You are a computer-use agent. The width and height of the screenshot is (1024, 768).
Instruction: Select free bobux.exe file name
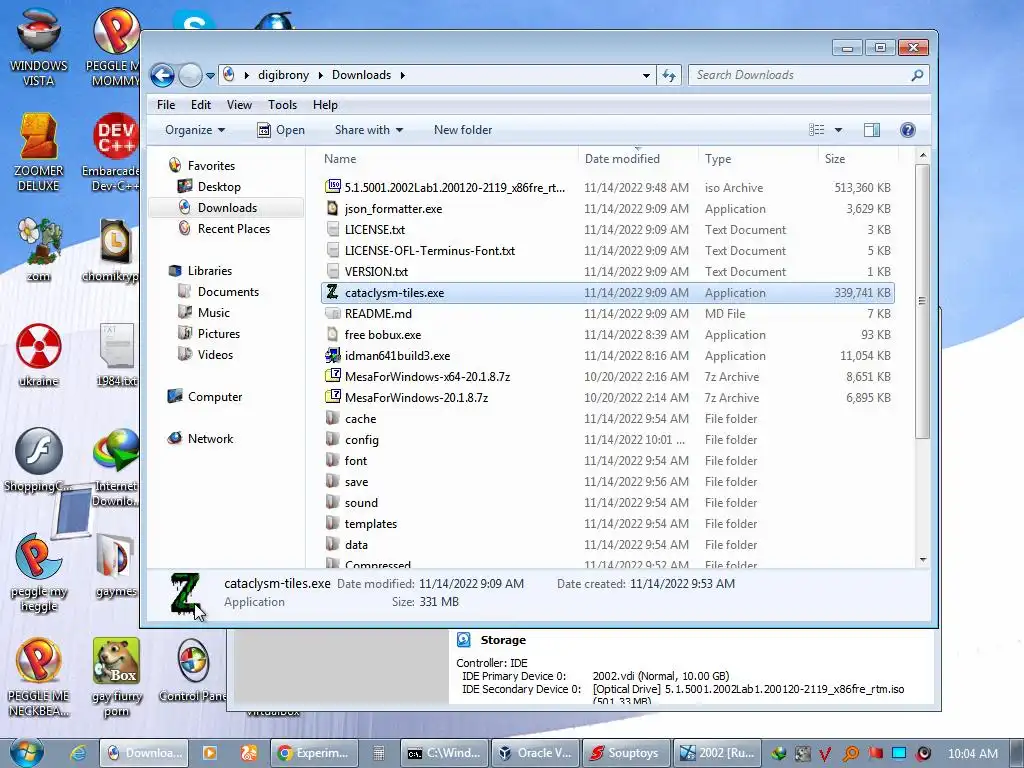(x=383, y=335)
